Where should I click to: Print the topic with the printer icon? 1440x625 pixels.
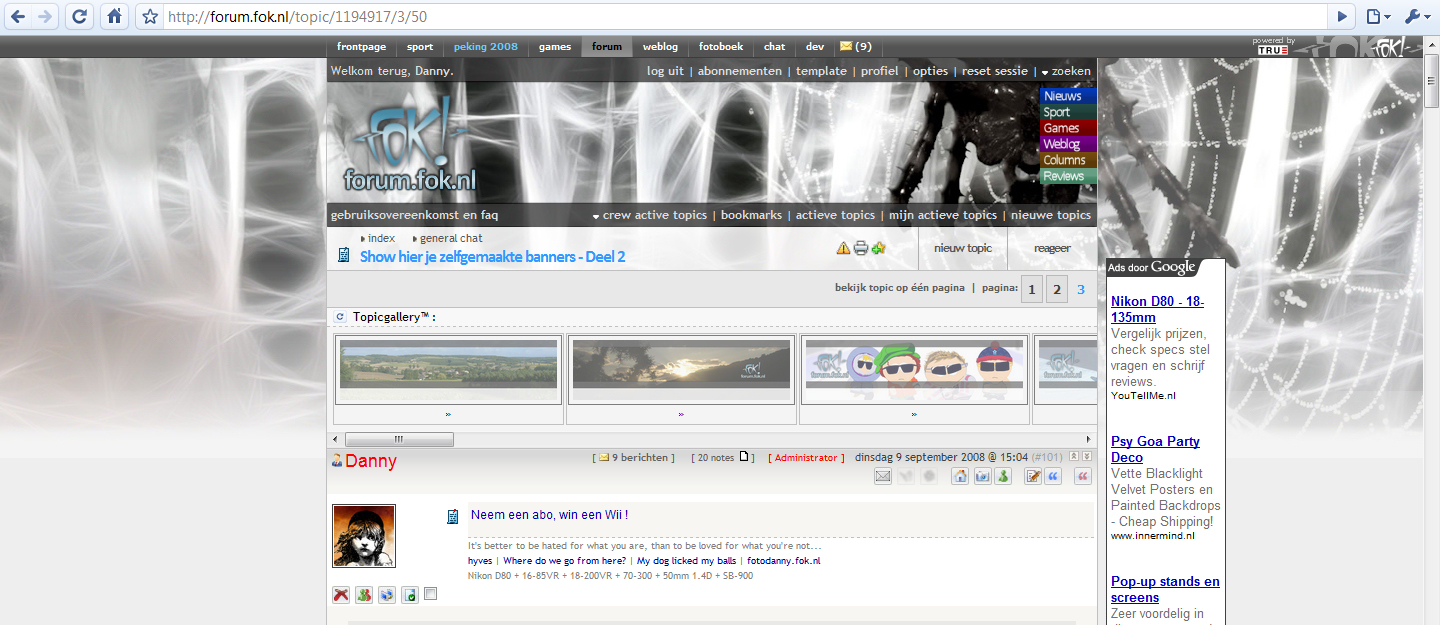tap(860, 248)
